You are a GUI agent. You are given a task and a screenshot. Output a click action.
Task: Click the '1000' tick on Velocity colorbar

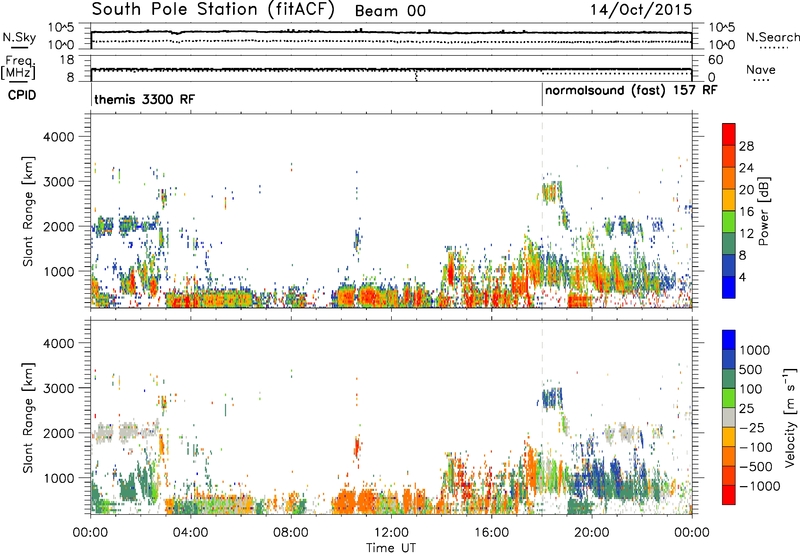[754, 350]
